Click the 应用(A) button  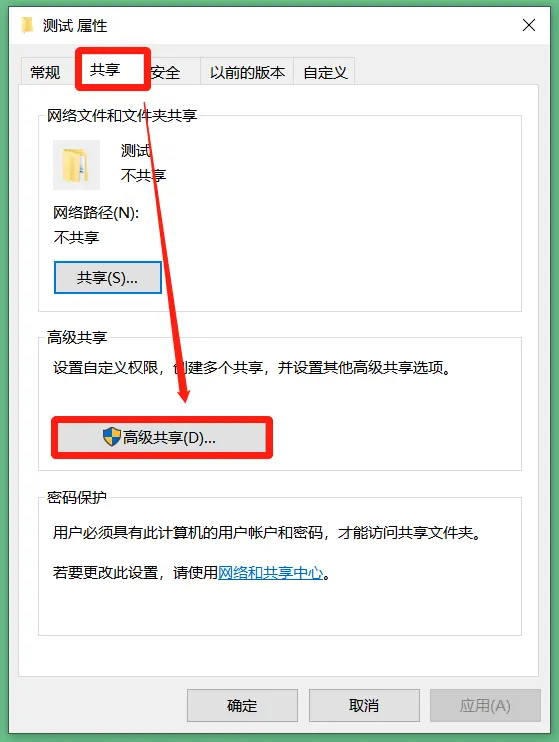point(485,706)
